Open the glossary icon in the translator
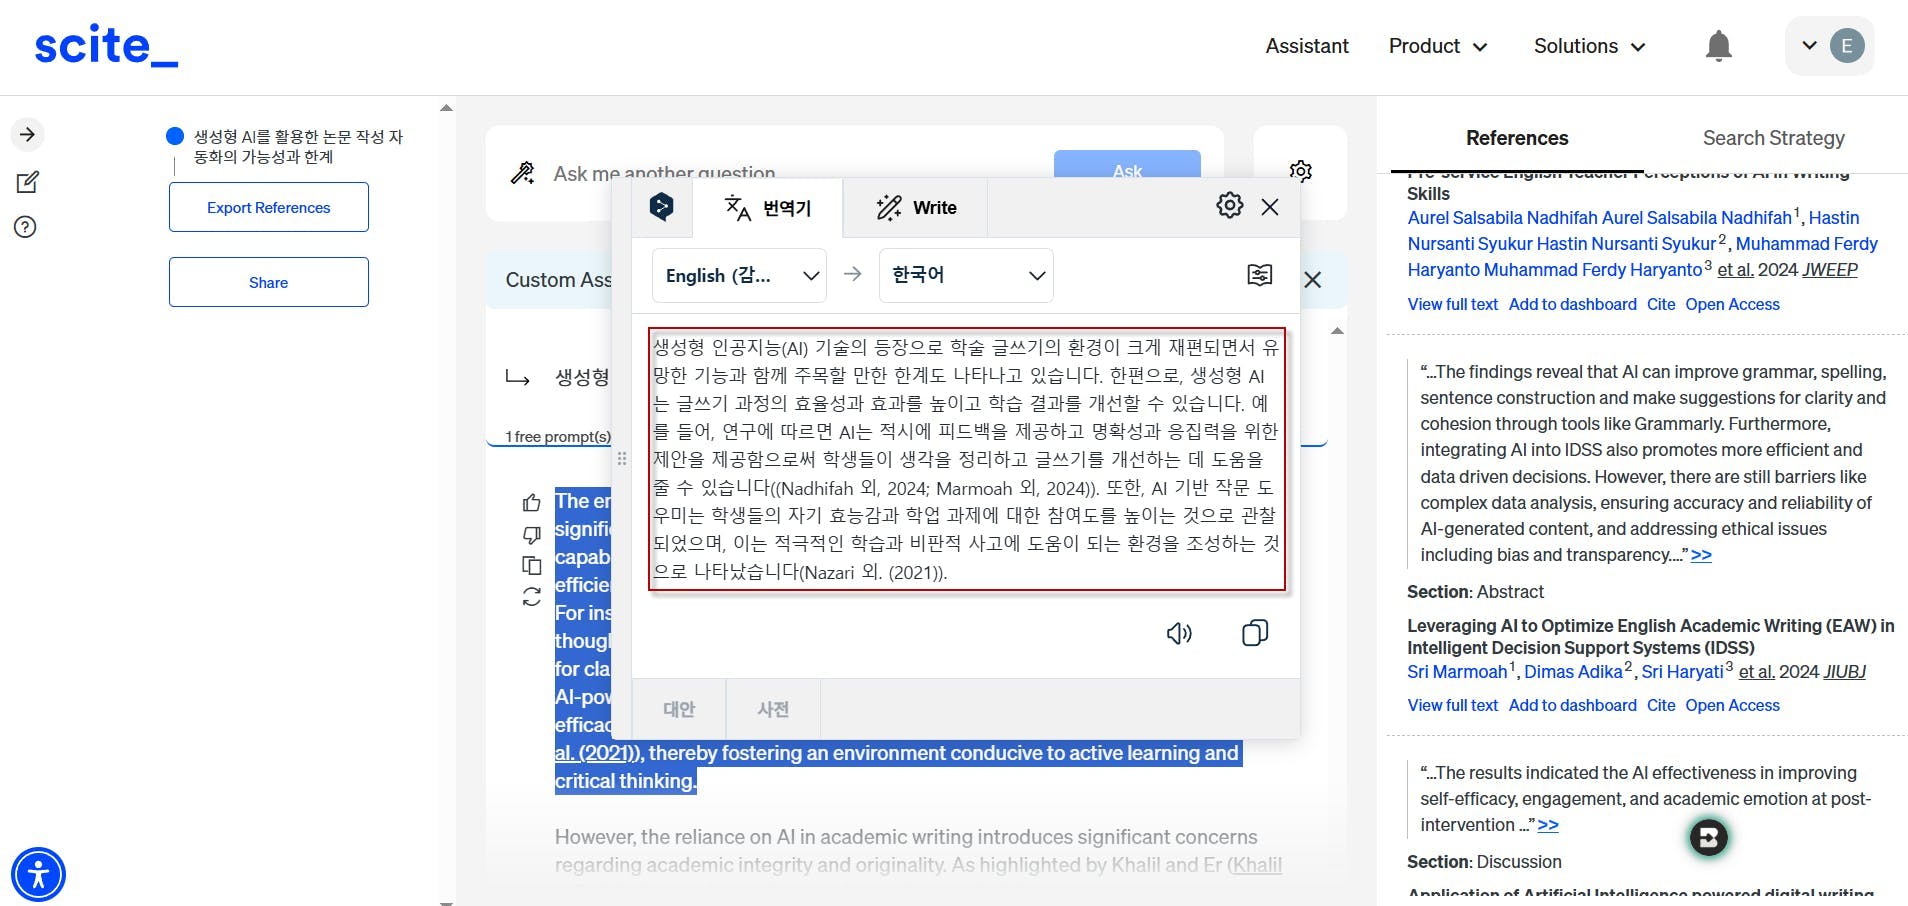Image resolution: width=1908 pixels, height=906 pixels. (x=1260, y=275)
